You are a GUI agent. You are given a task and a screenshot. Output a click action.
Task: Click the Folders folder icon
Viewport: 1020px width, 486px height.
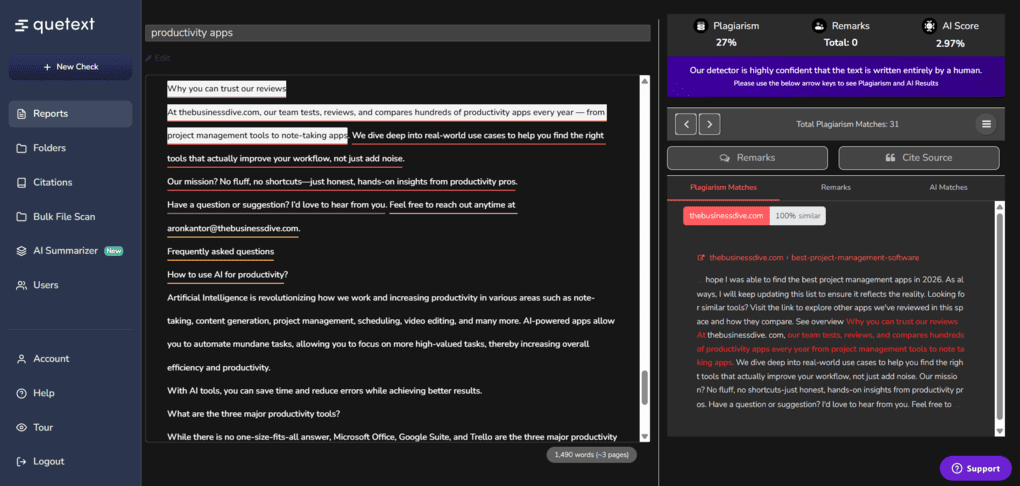pos(21,148)
